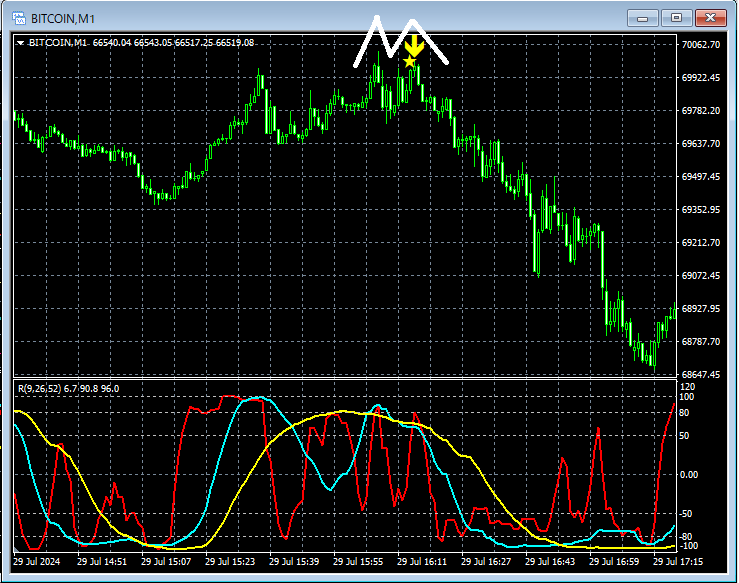Click the 29 Jul 16:11 time label
739x583 pixels.
[422, 562]
